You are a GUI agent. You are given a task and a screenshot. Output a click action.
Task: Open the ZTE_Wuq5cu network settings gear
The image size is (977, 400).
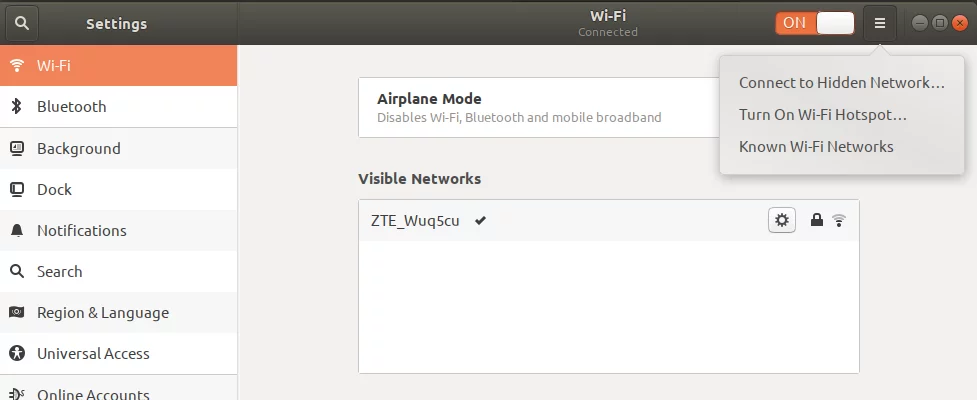click(781, 220)
